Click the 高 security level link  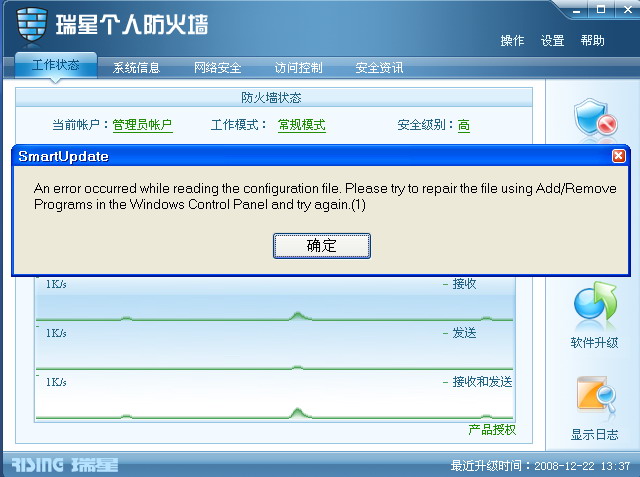(463, 125)
